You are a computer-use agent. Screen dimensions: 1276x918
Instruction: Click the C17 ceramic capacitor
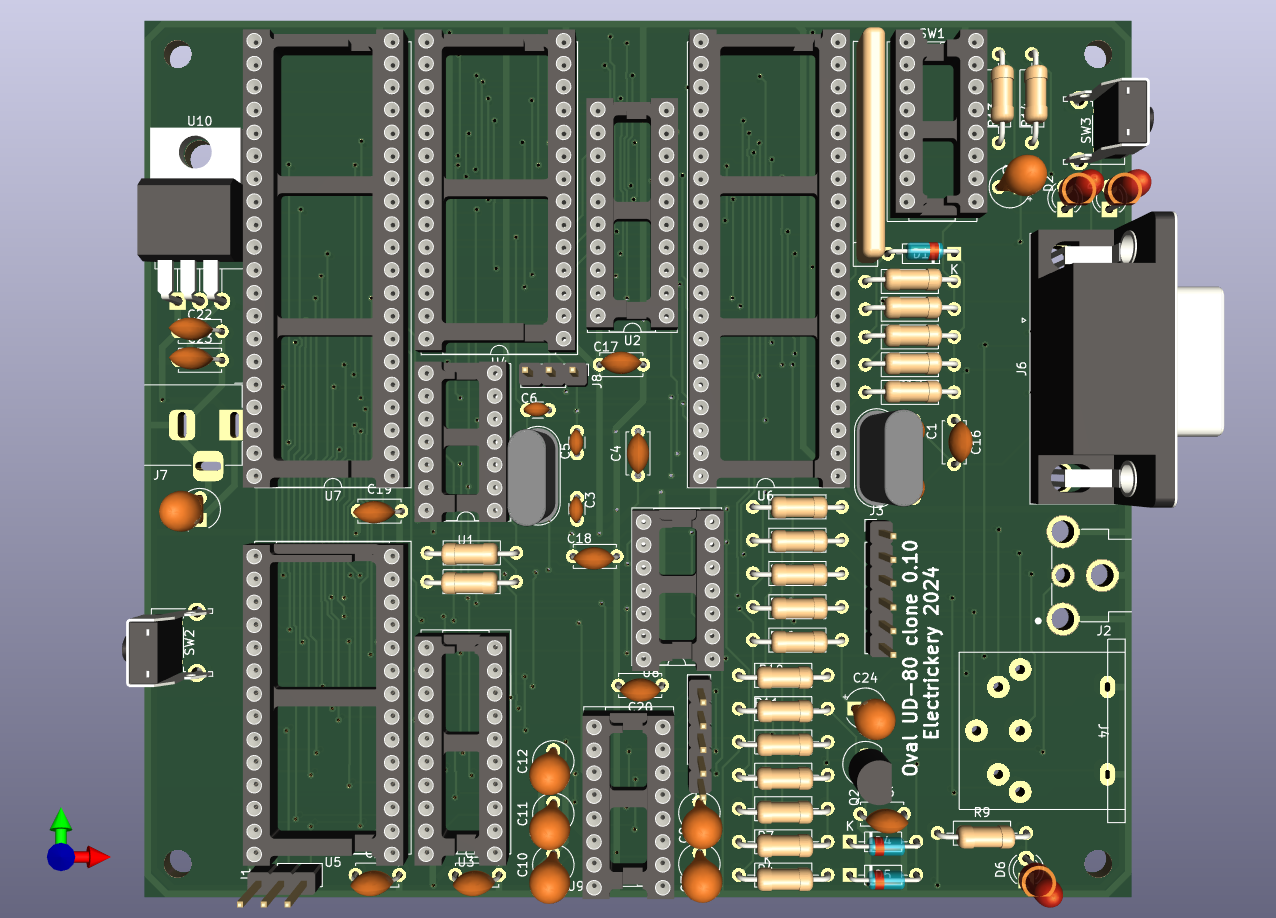(620, 363)
